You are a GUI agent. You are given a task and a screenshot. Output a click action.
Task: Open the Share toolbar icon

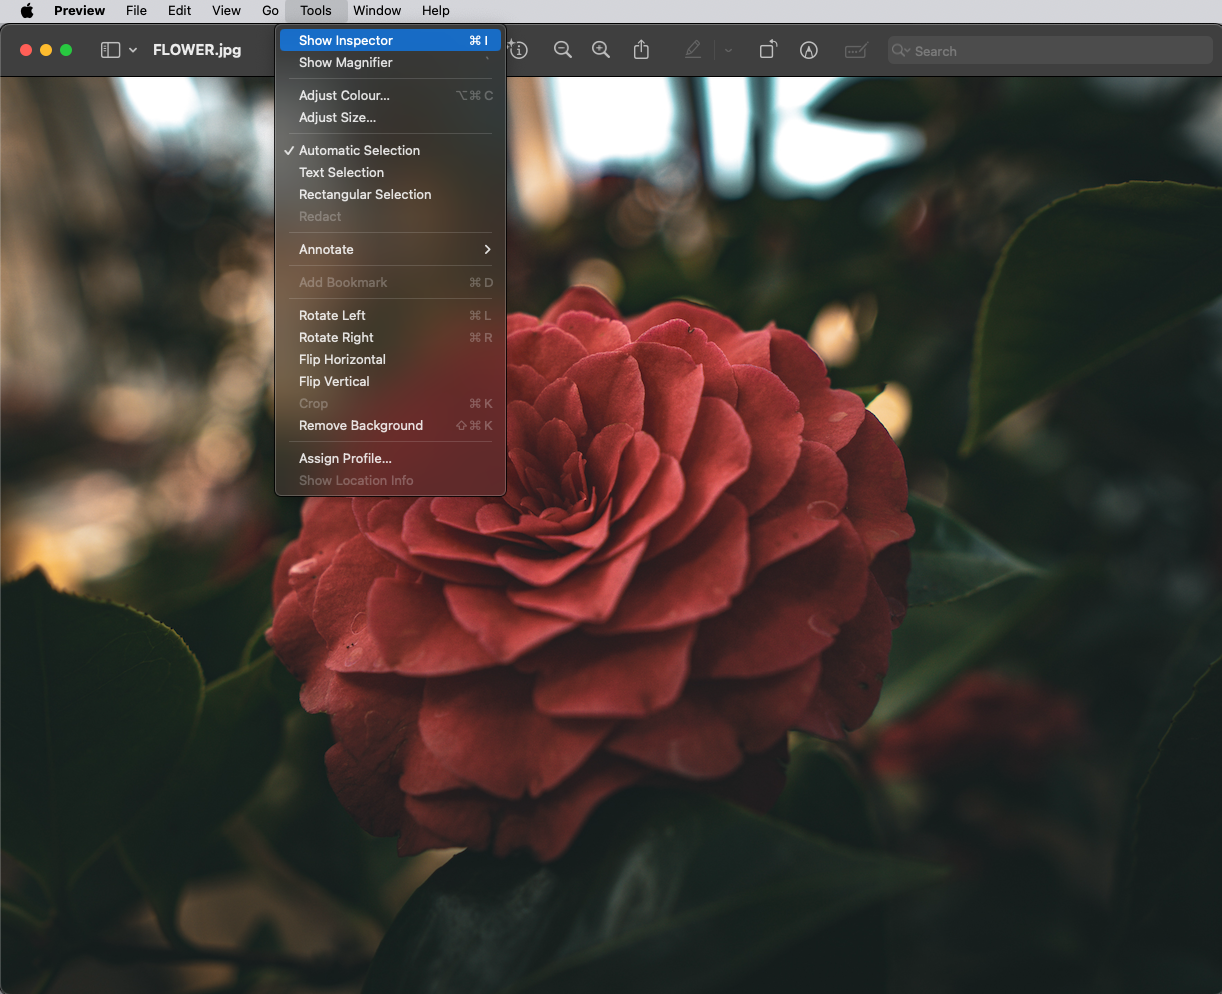click(x=642, y=50)
